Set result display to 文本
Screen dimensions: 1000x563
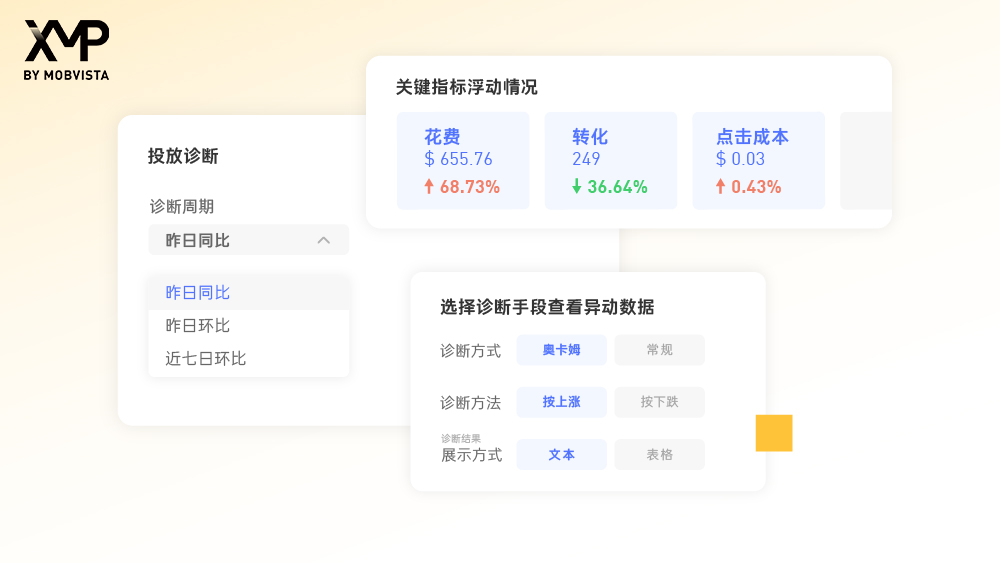561,455
